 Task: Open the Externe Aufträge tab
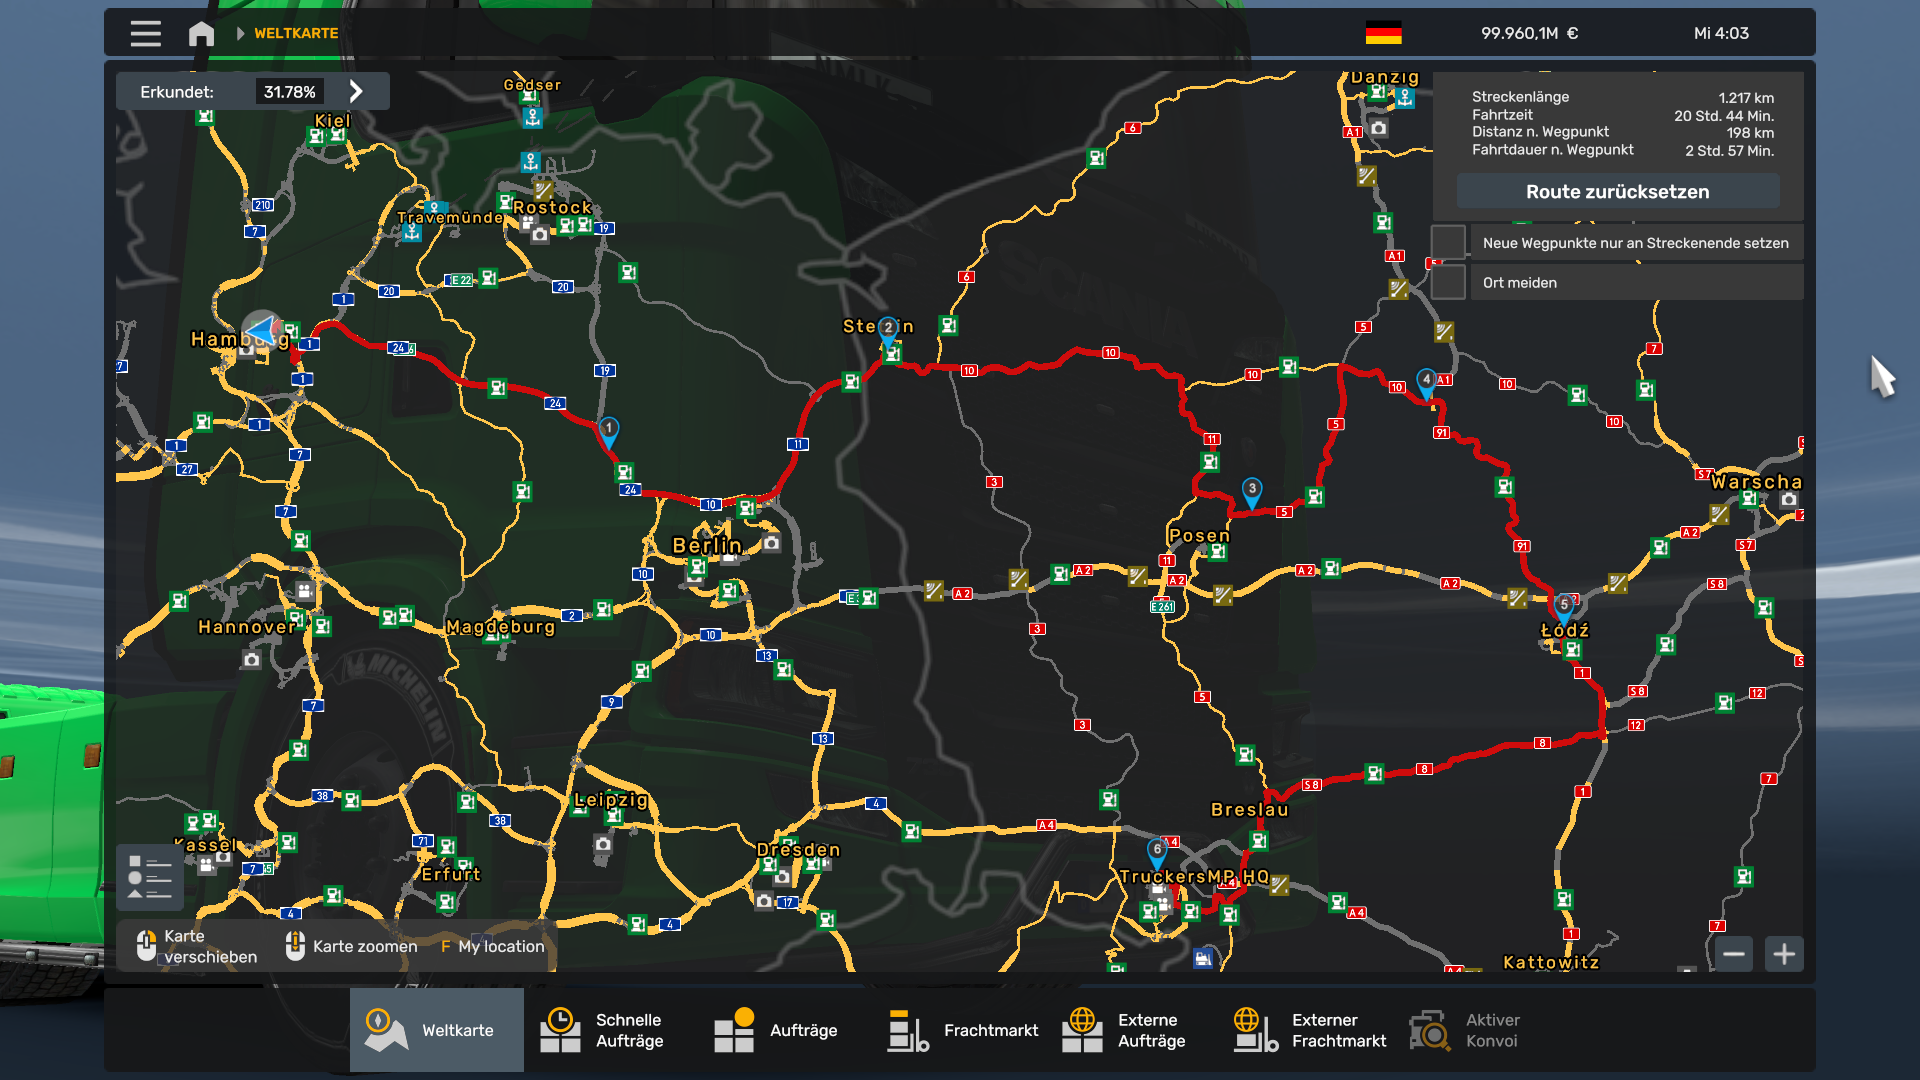click(x=1124, y=1030)
